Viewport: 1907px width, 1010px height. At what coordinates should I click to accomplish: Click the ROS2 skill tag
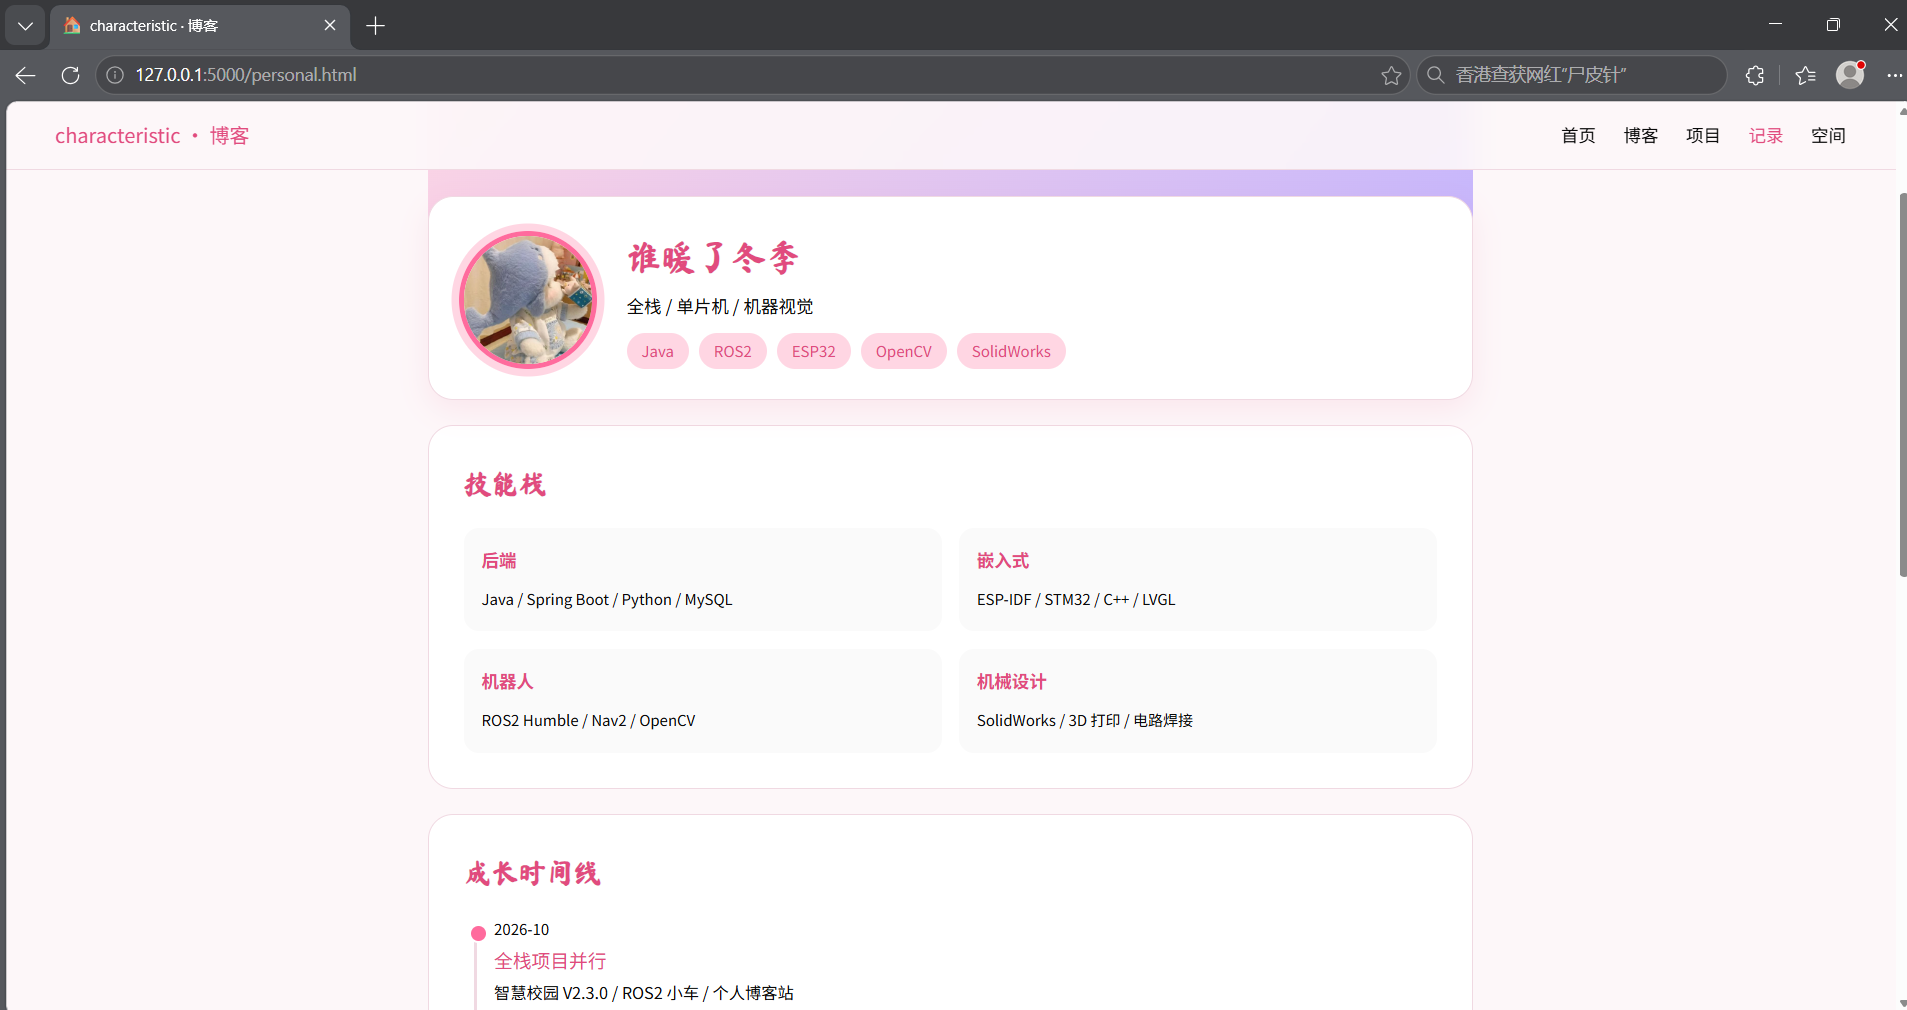pyautogui.click(x=733, y=351)
